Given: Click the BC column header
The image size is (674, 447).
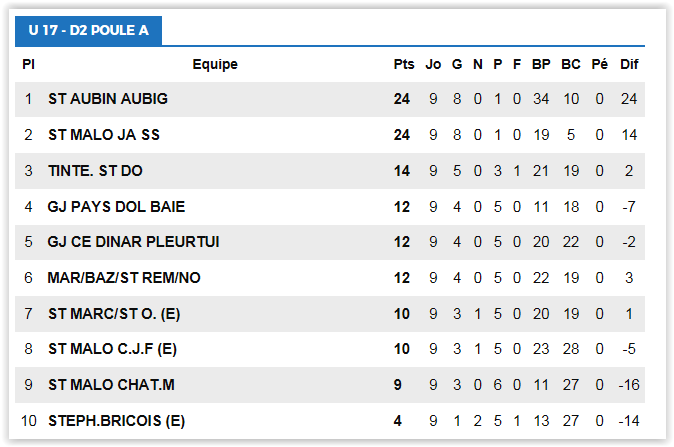Looking at the screenshot, I should tap(571, 65).
